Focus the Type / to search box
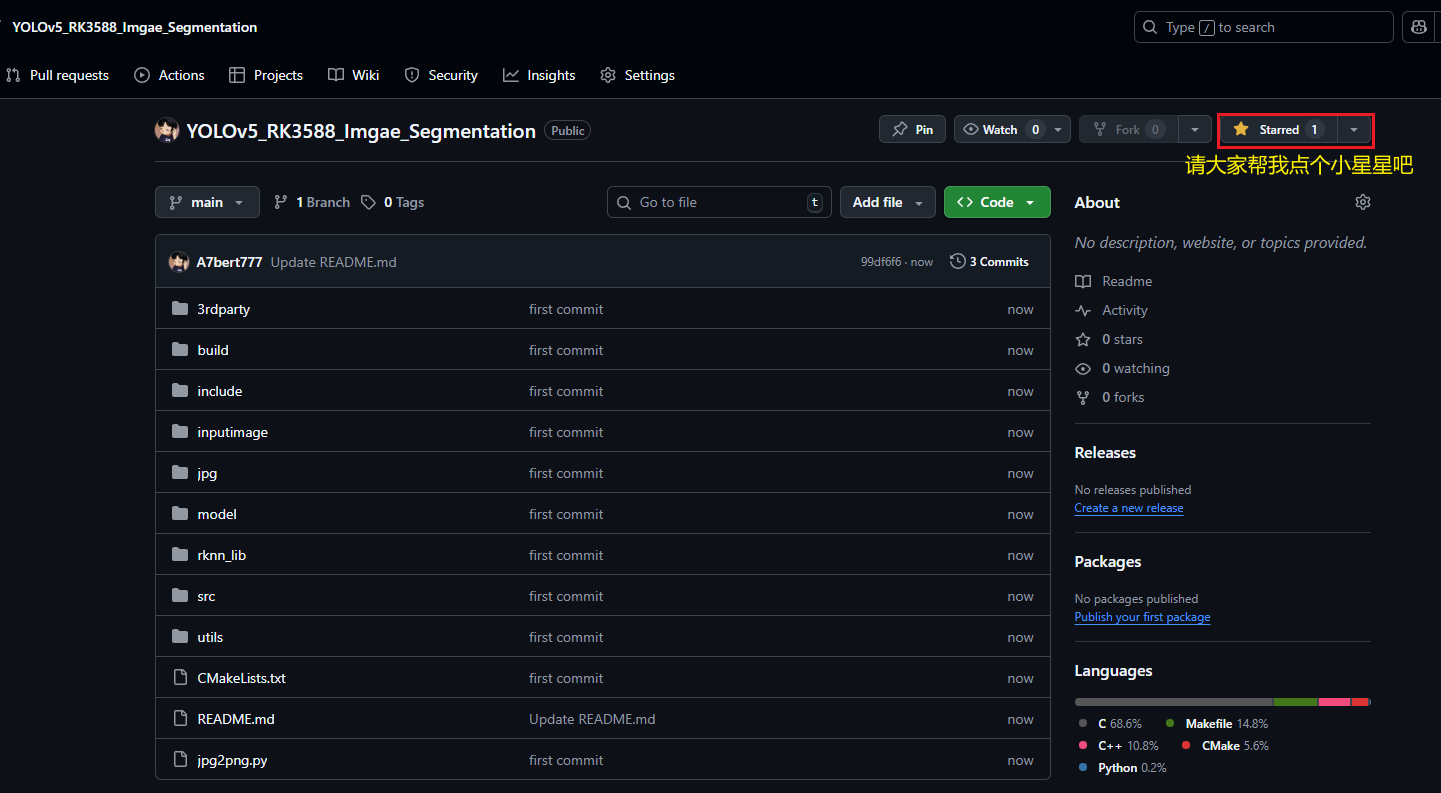Viewport: 1441px width, 793px height. tap(1264, 27)
